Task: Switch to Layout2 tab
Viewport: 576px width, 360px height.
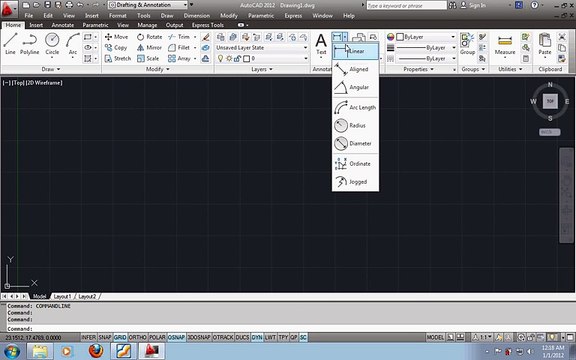Action: 87,296
